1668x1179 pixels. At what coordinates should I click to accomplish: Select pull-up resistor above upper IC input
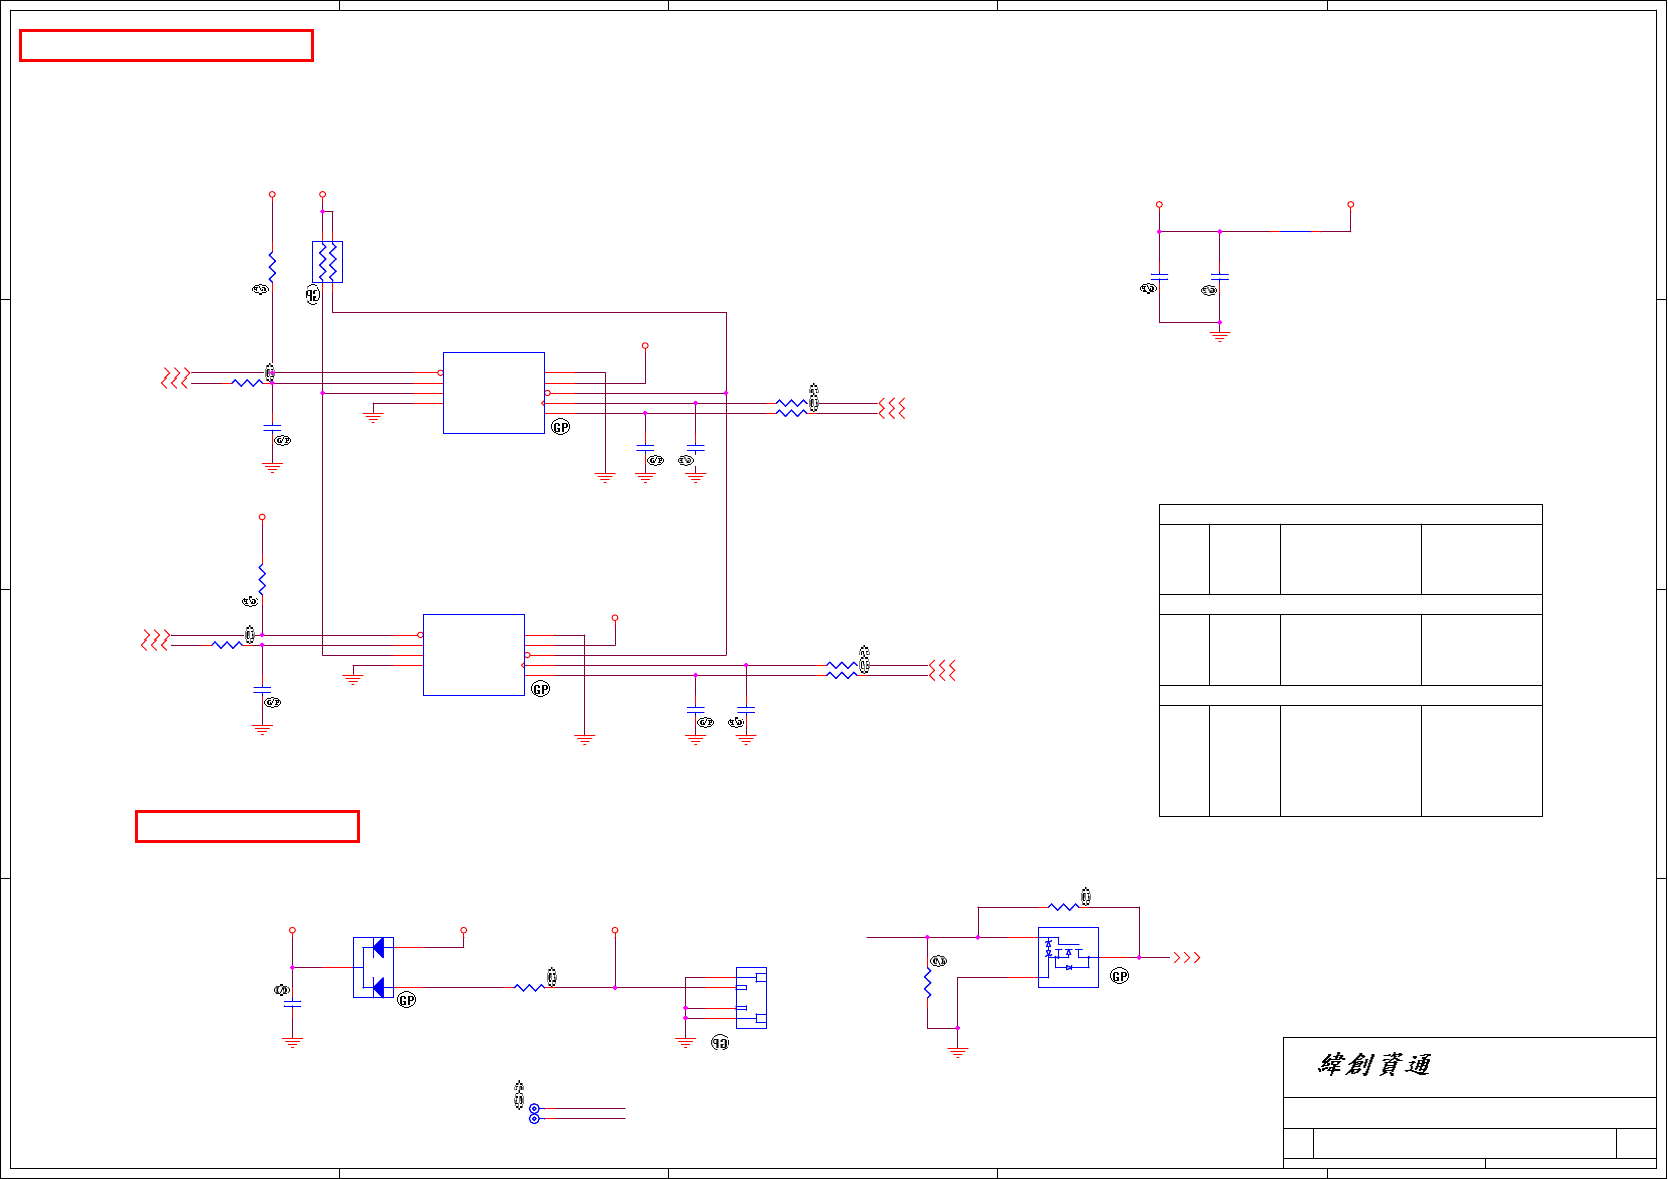(272, 266)
